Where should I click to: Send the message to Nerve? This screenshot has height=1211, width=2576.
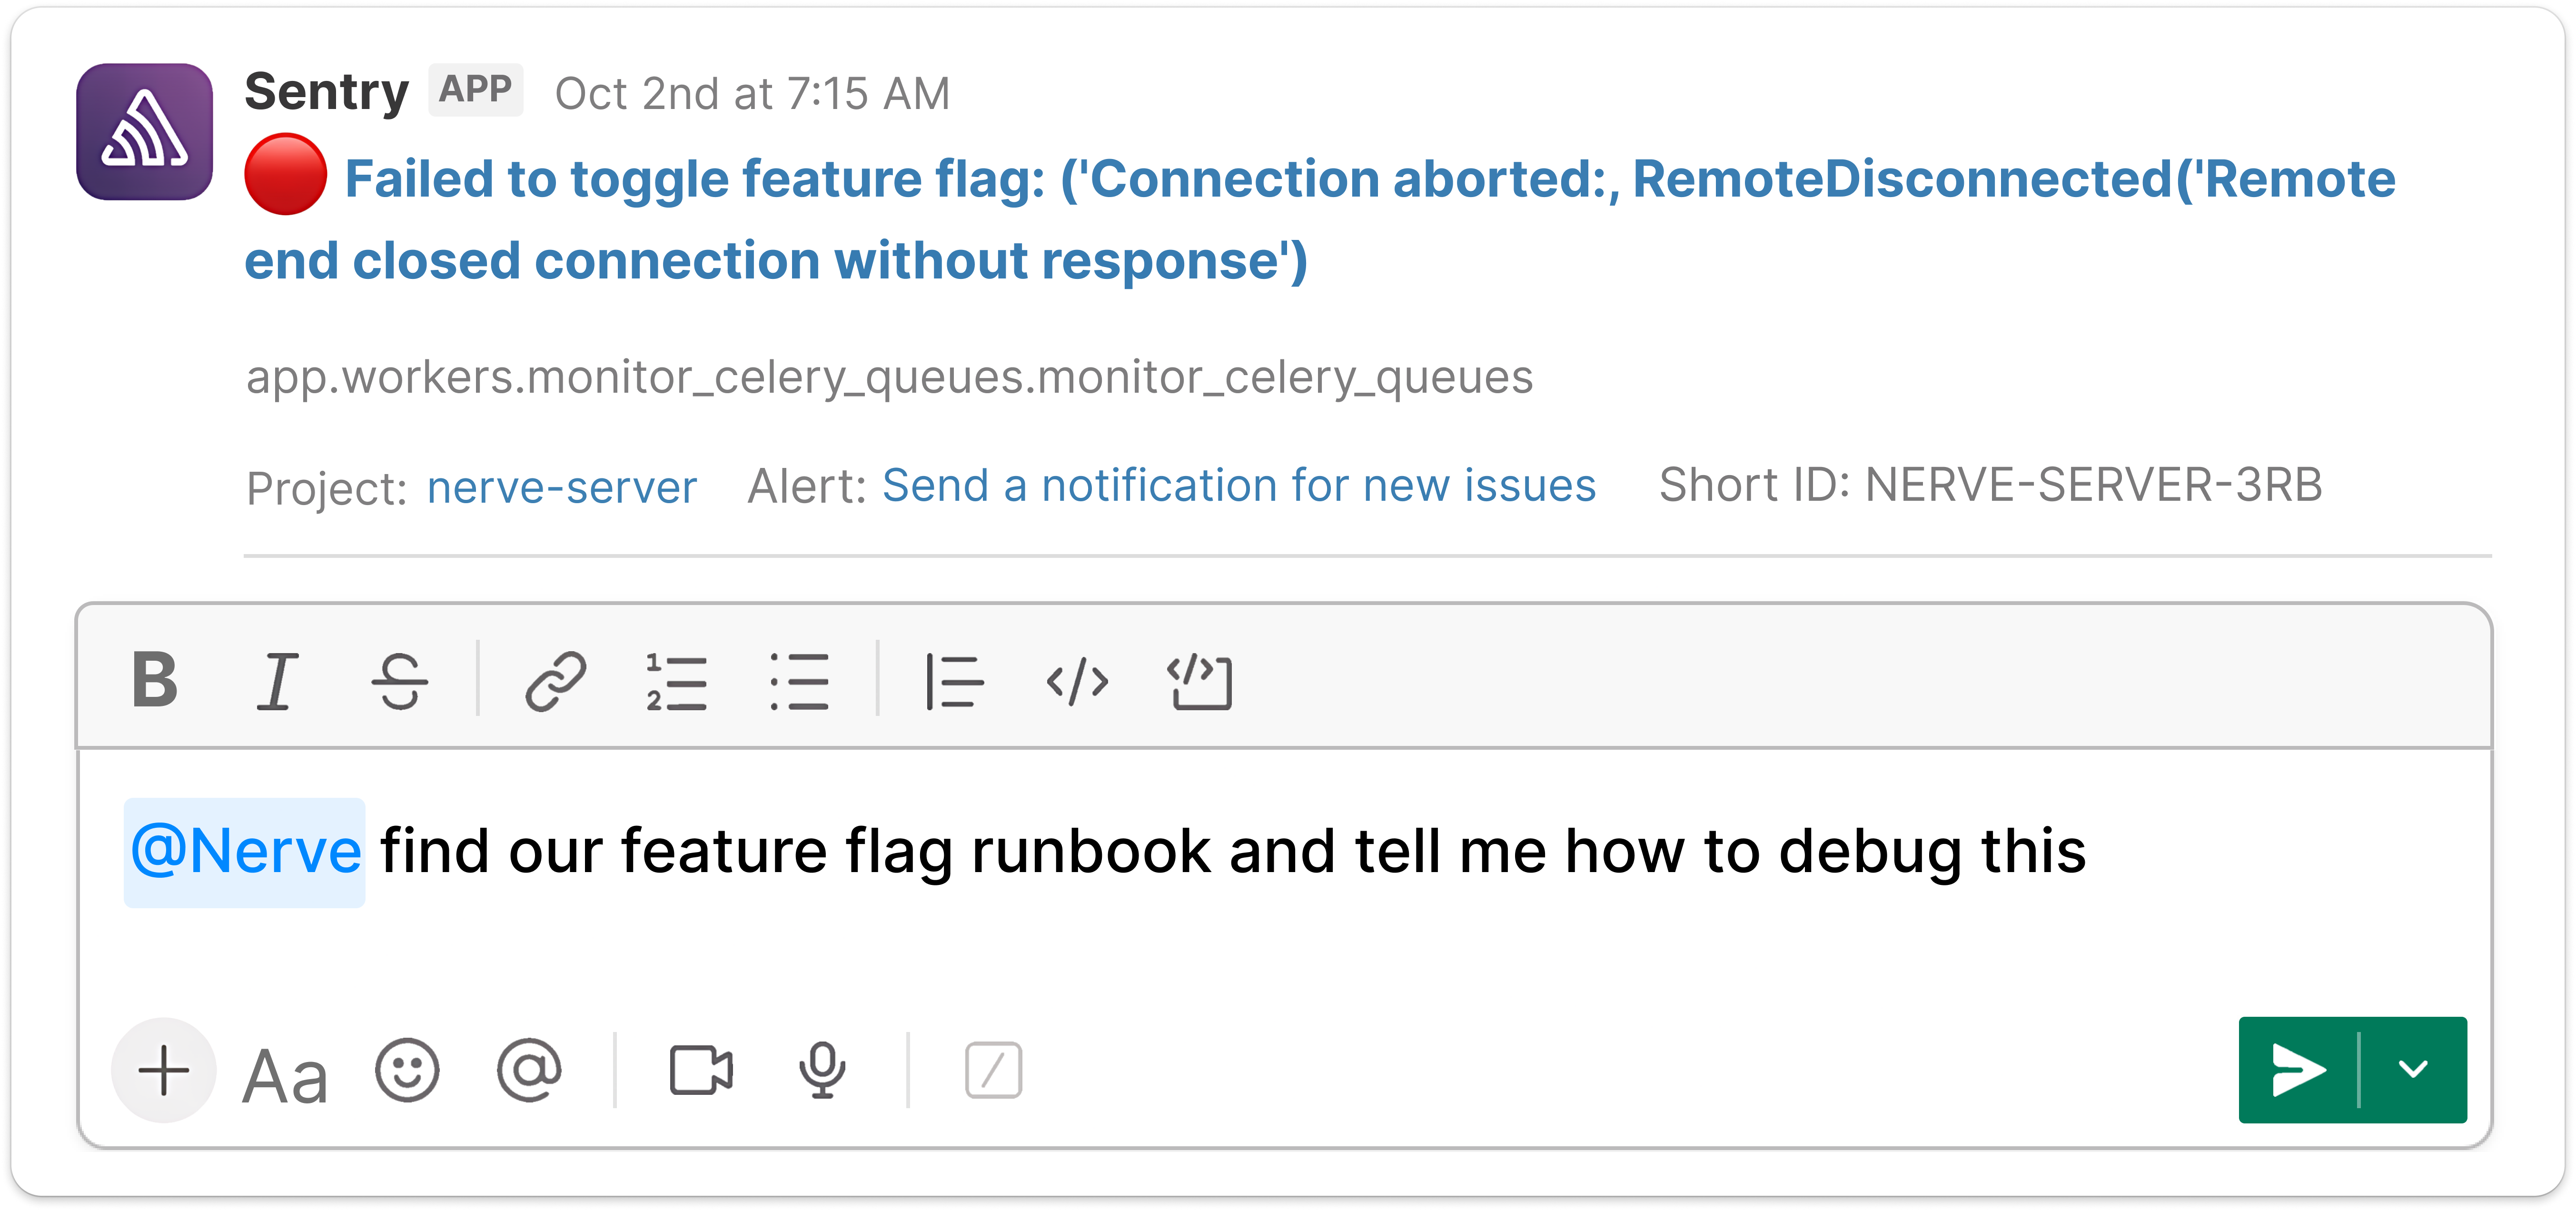[2298, 1069]
